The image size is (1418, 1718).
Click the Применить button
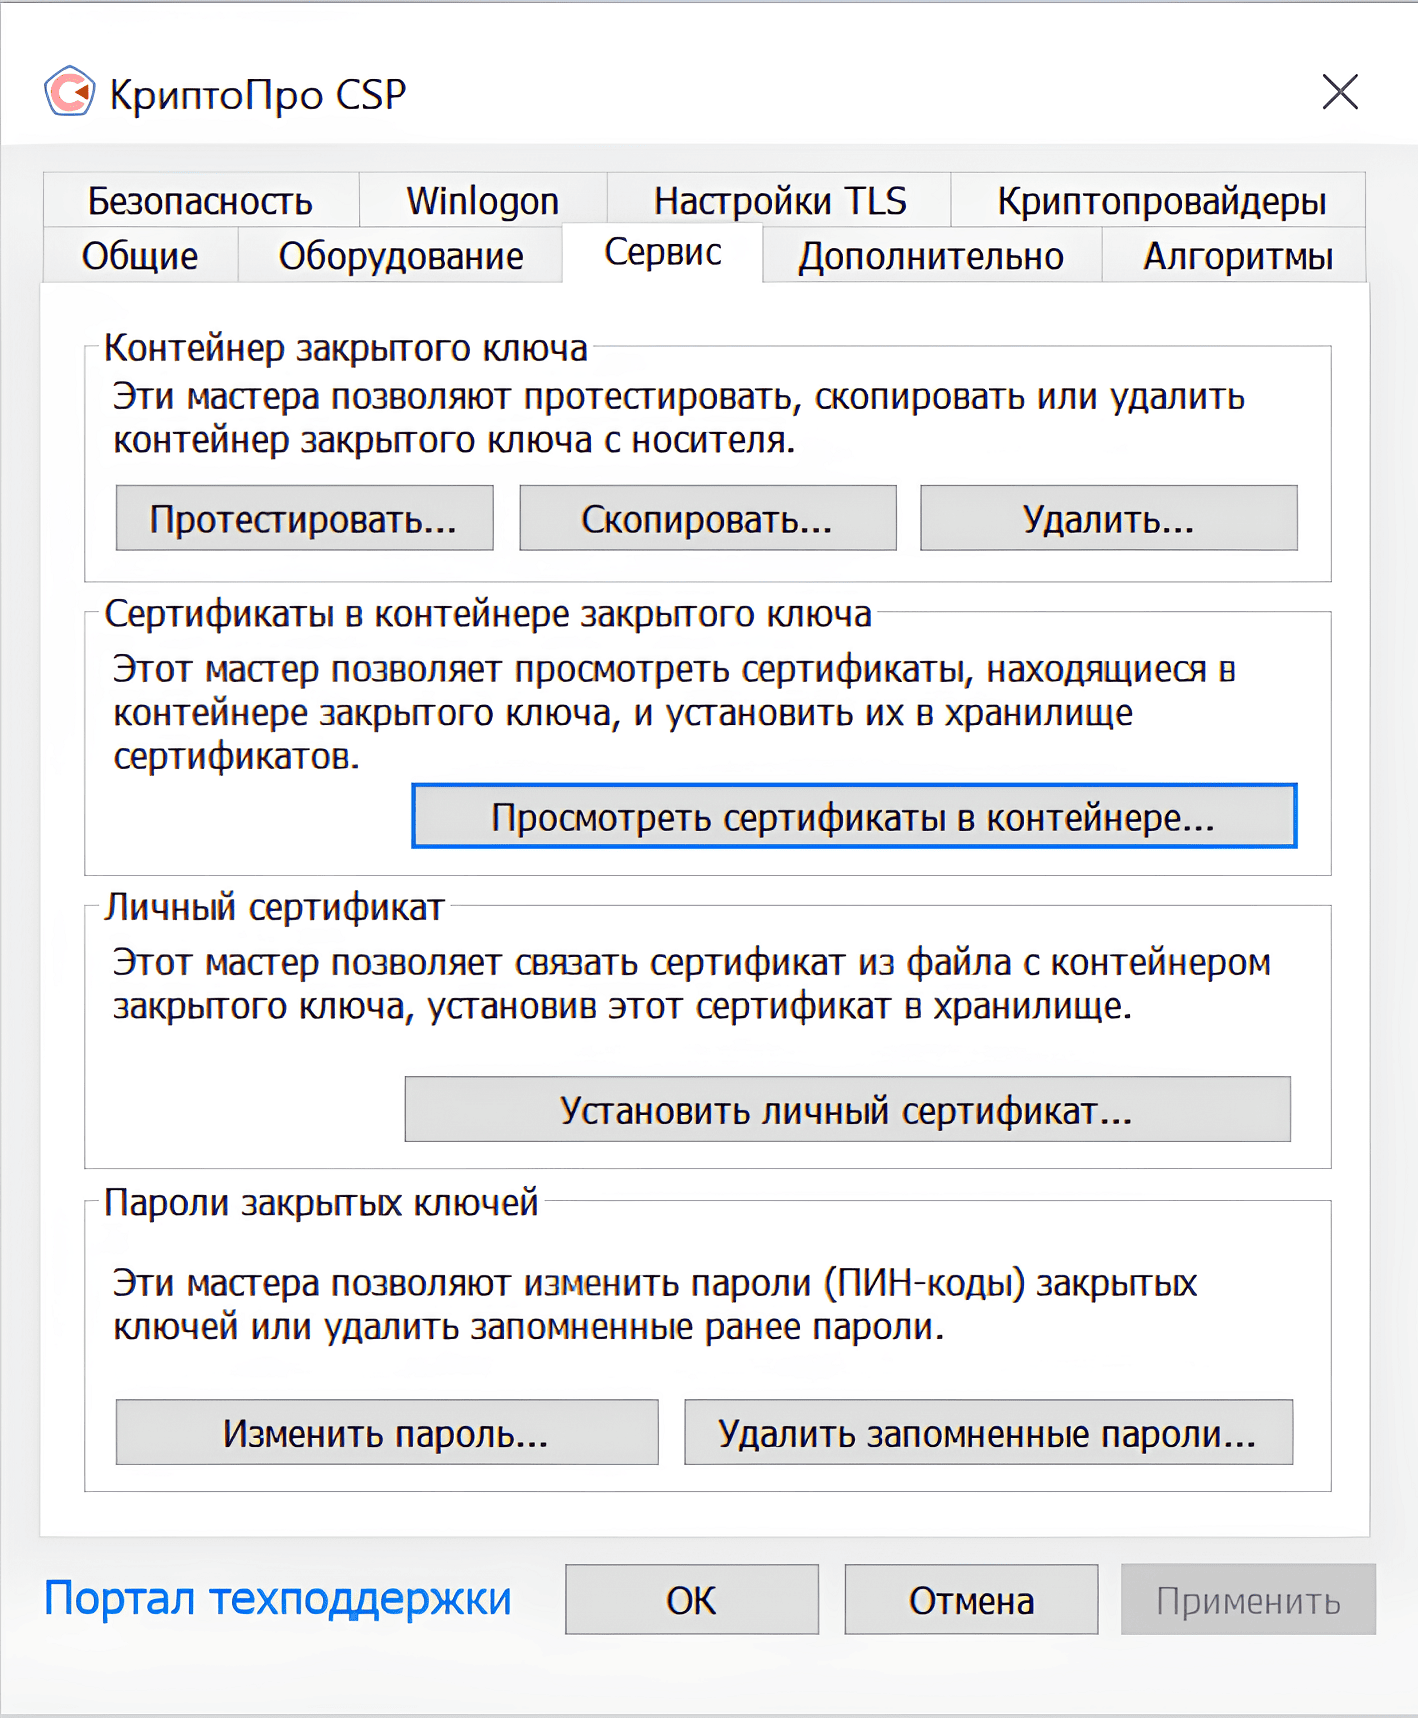point(1248,1599)
